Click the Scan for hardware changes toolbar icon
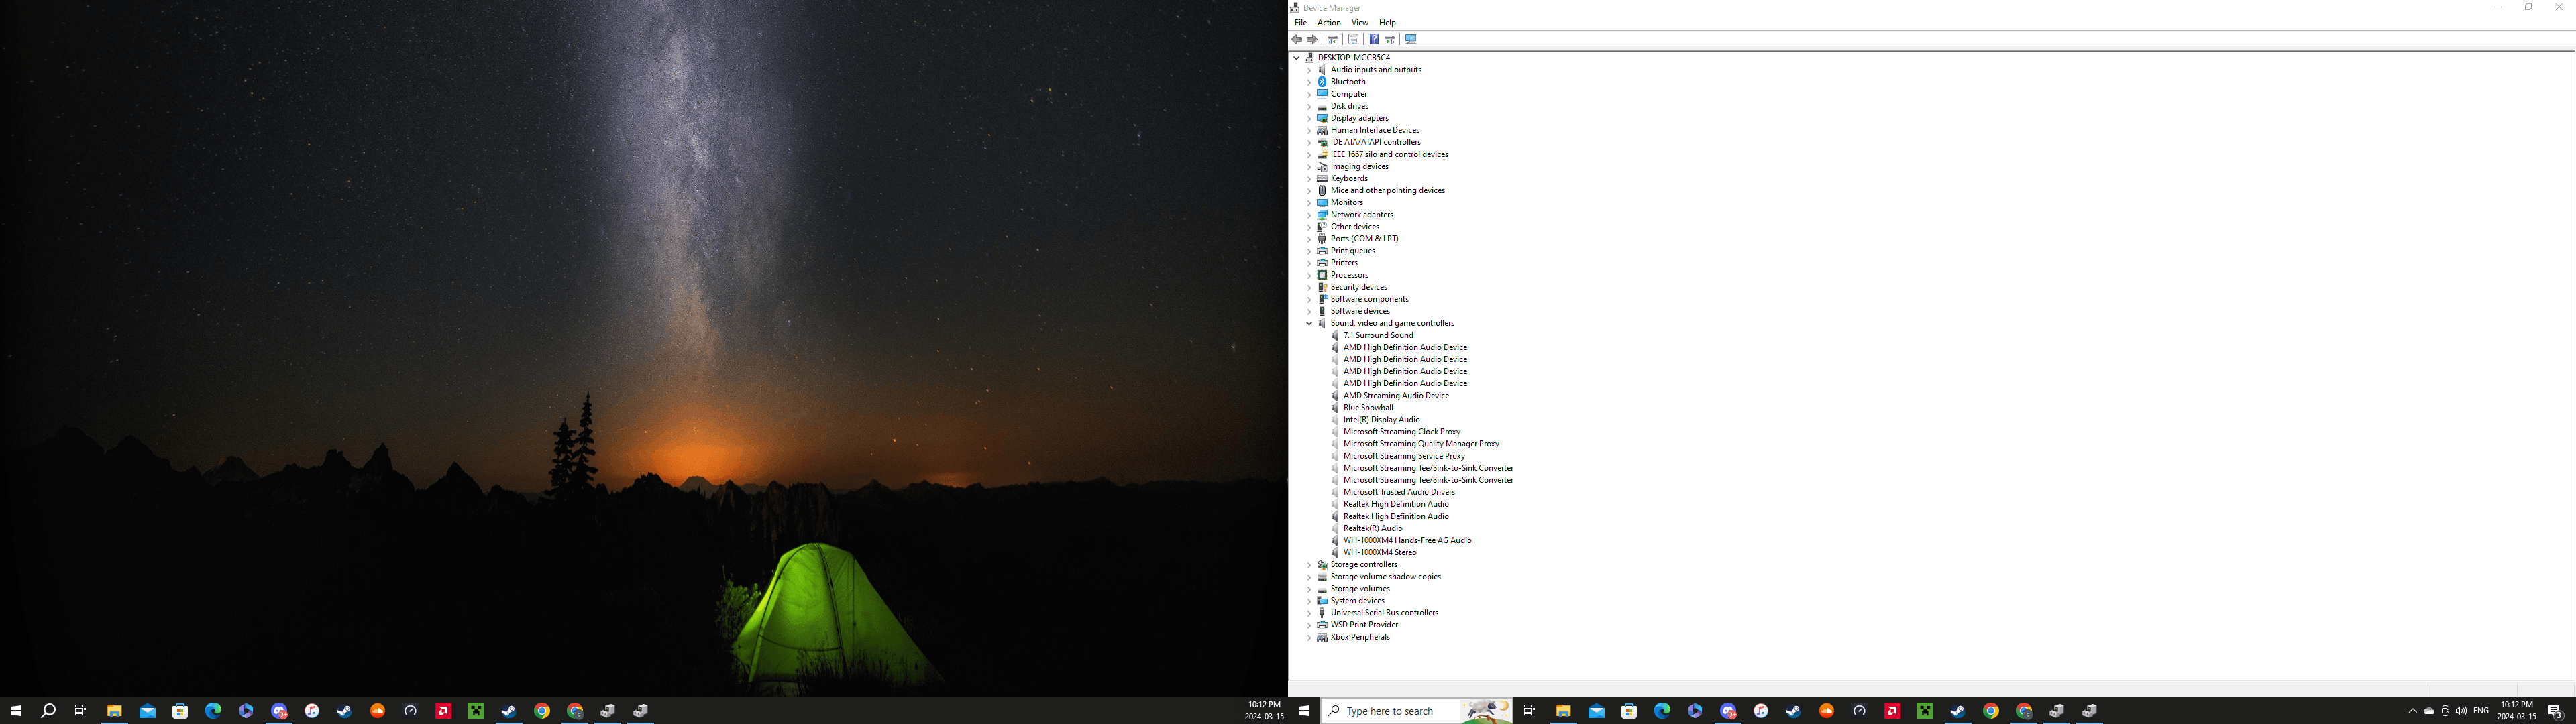 [x=1411, y=39]
